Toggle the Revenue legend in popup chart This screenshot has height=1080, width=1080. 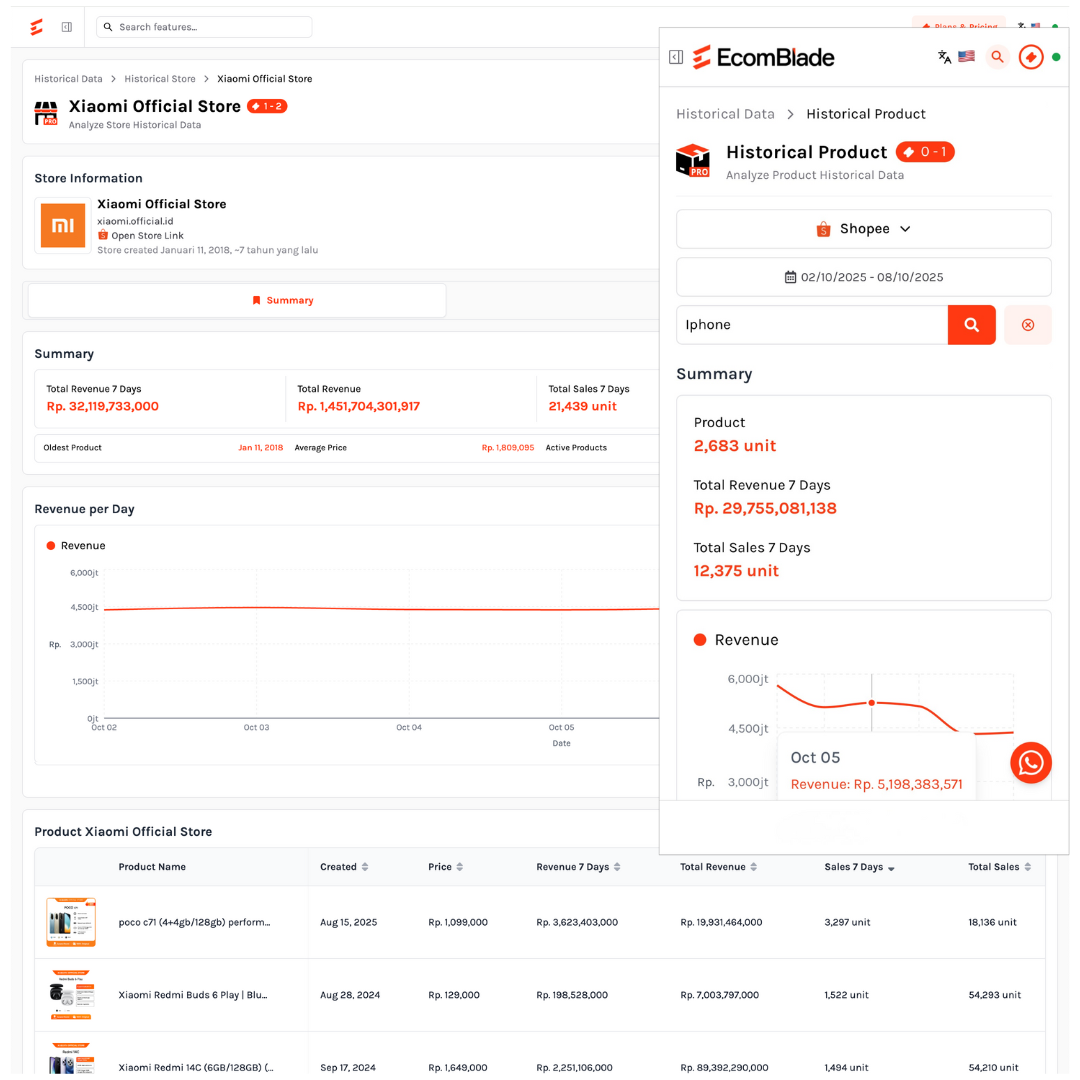[736, 640]
